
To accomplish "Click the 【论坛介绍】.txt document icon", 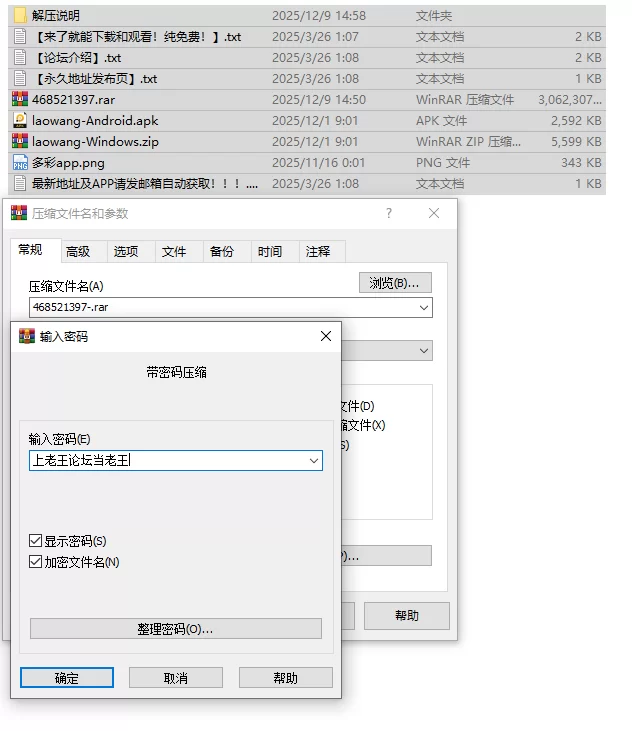I will (20, 57).
